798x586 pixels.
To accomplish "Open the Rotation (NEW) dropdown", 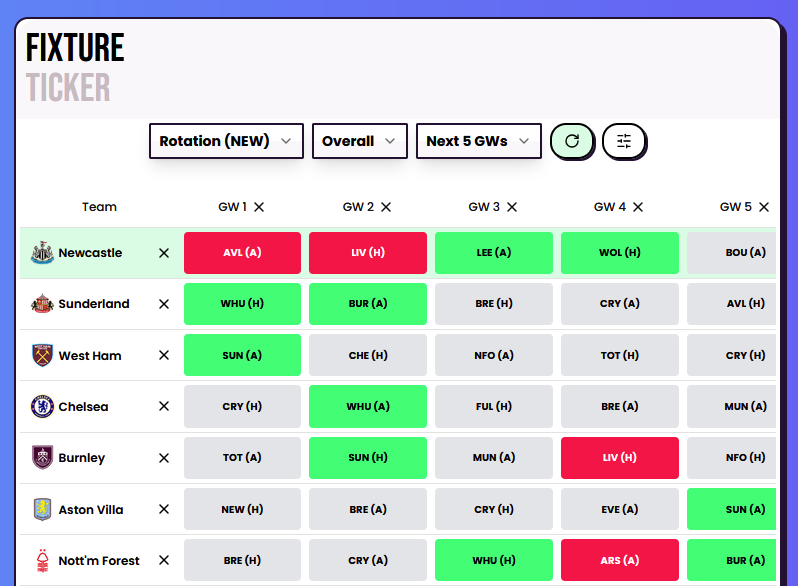I will click(226, 141).
